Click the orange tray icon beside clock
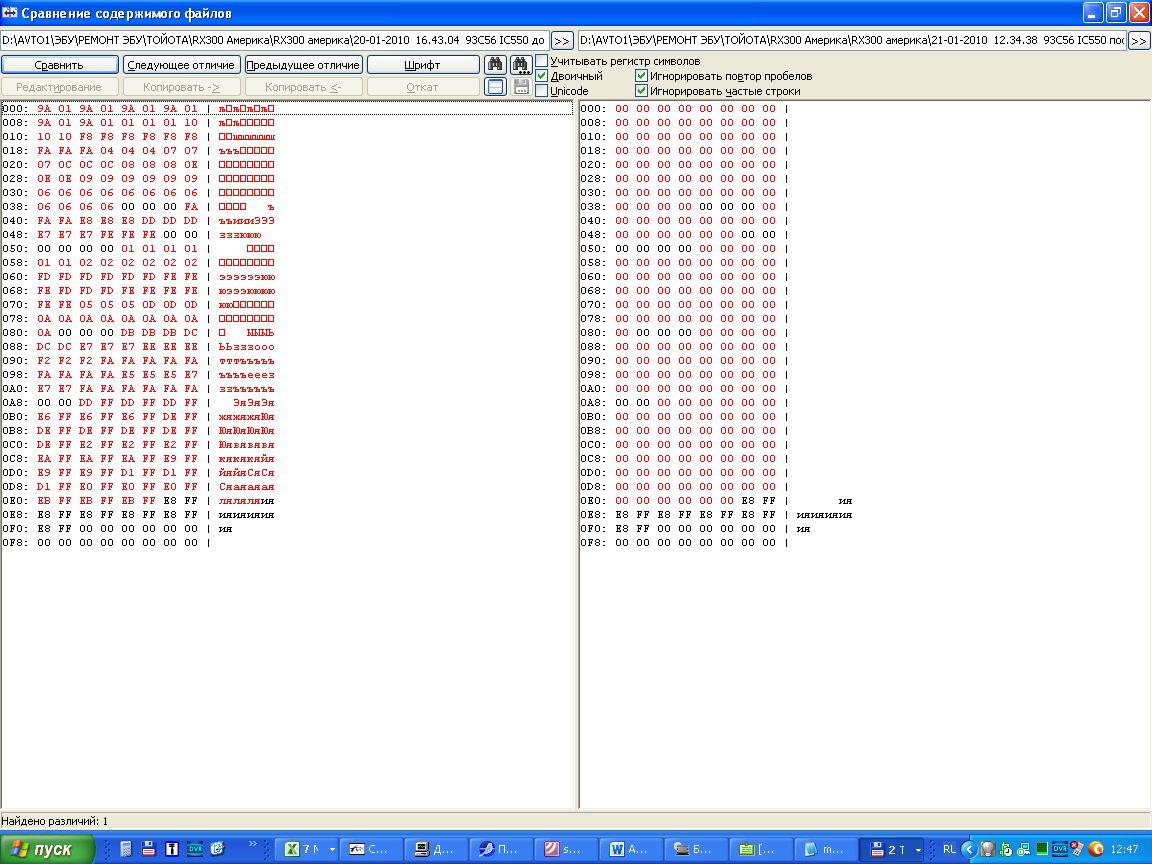 [x=1095, y=849]
